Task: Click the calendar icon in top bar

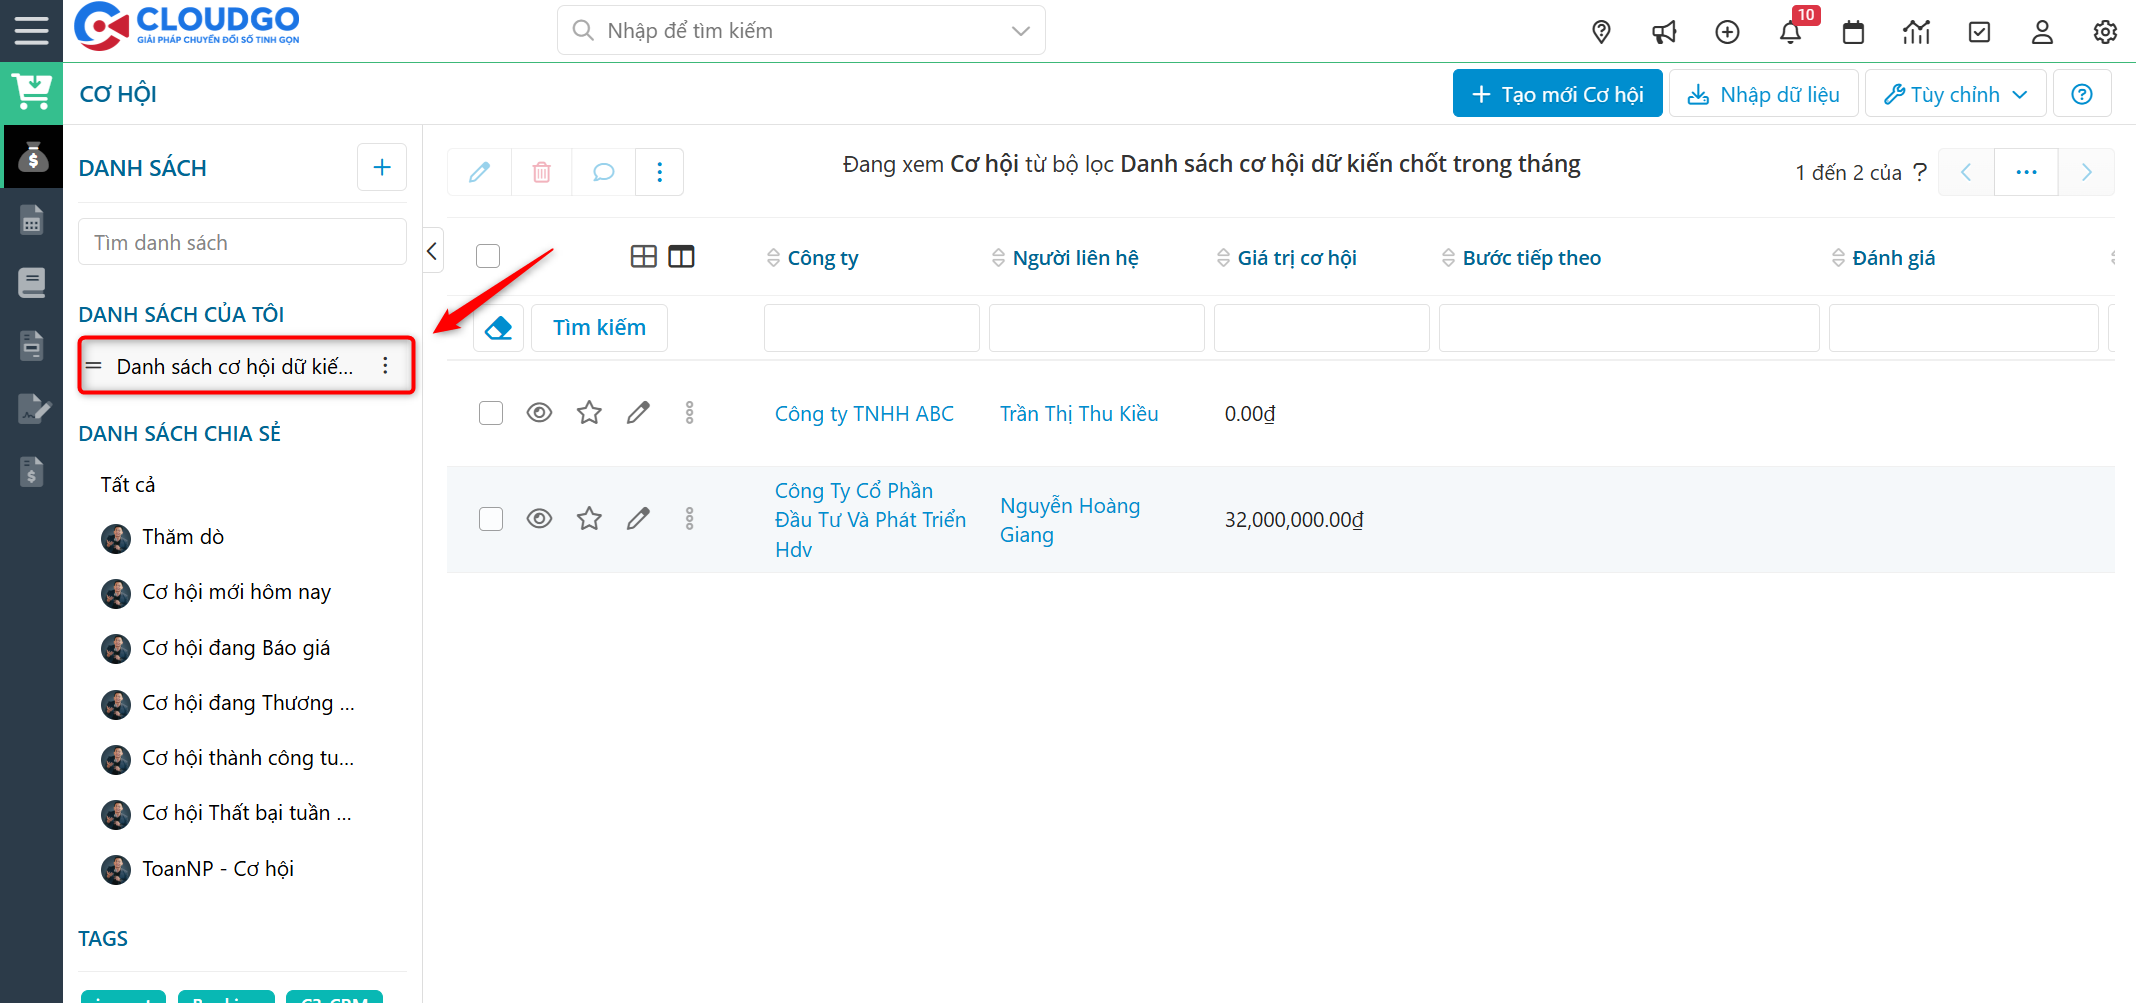Action: pos(1853,32)
